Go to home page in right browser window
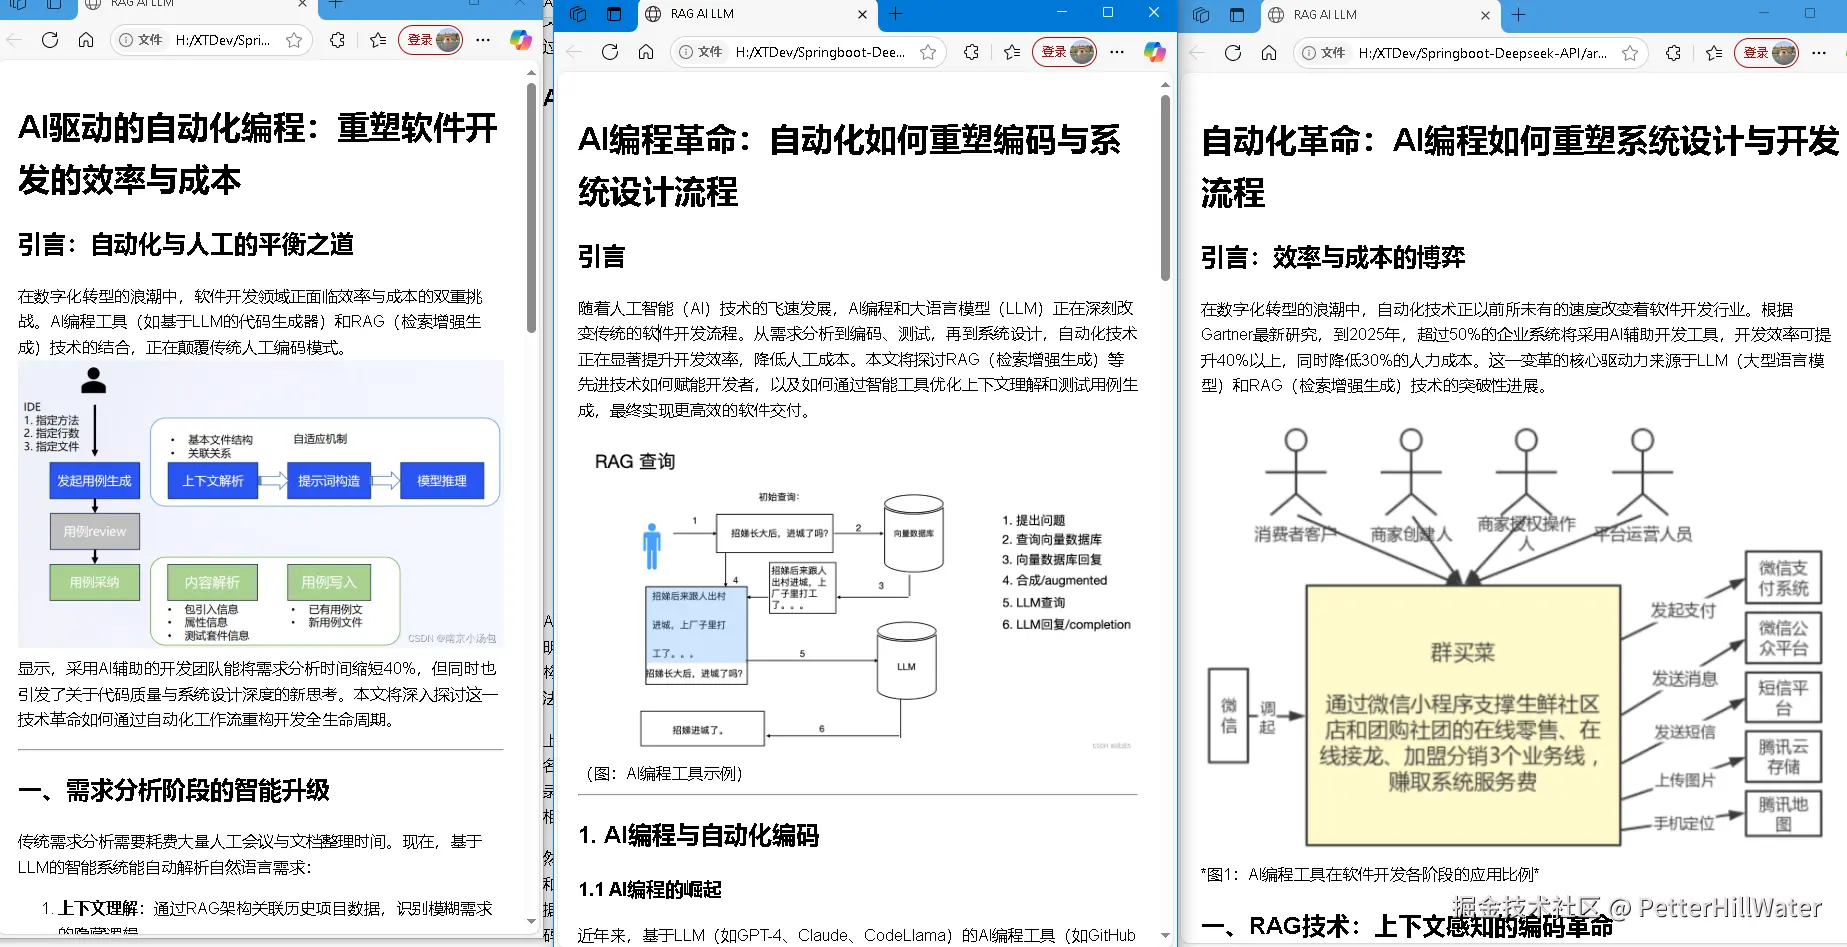The height and width of the screenshot is (947, 1847). pos(1269,53)
